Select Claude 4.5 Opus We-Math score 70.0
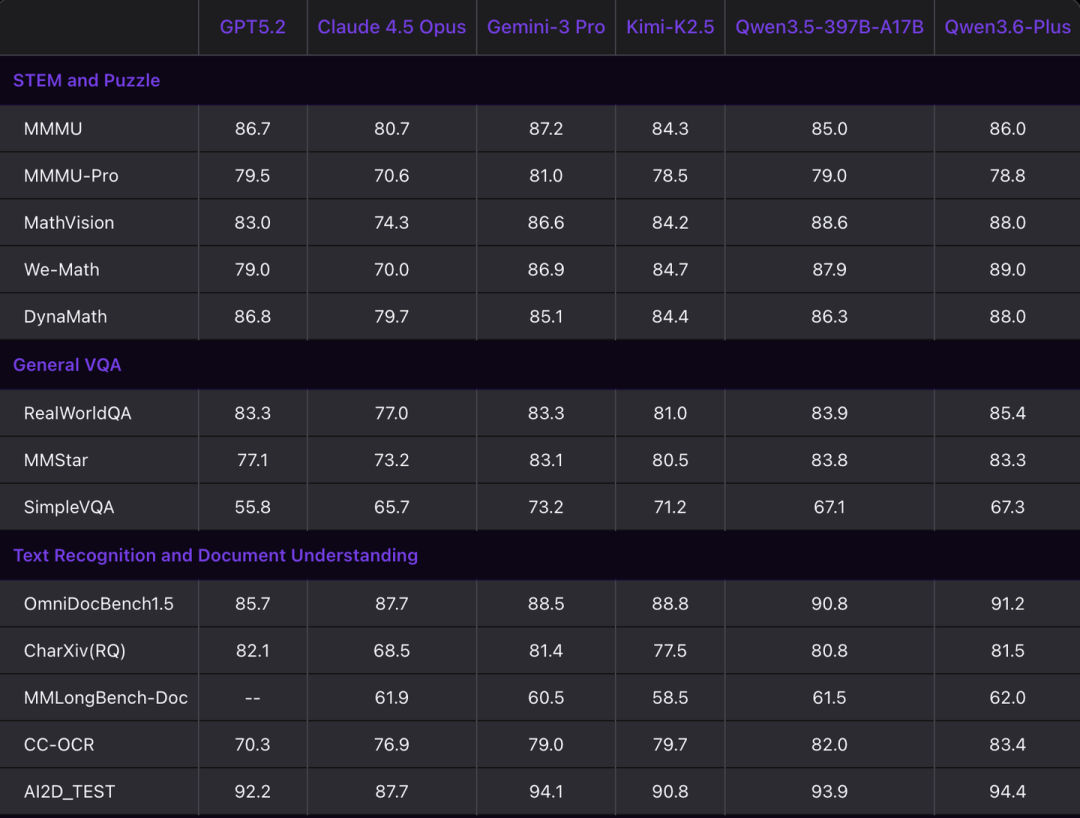Screen dimensions: 1080x818 click(x=391, y=269)
